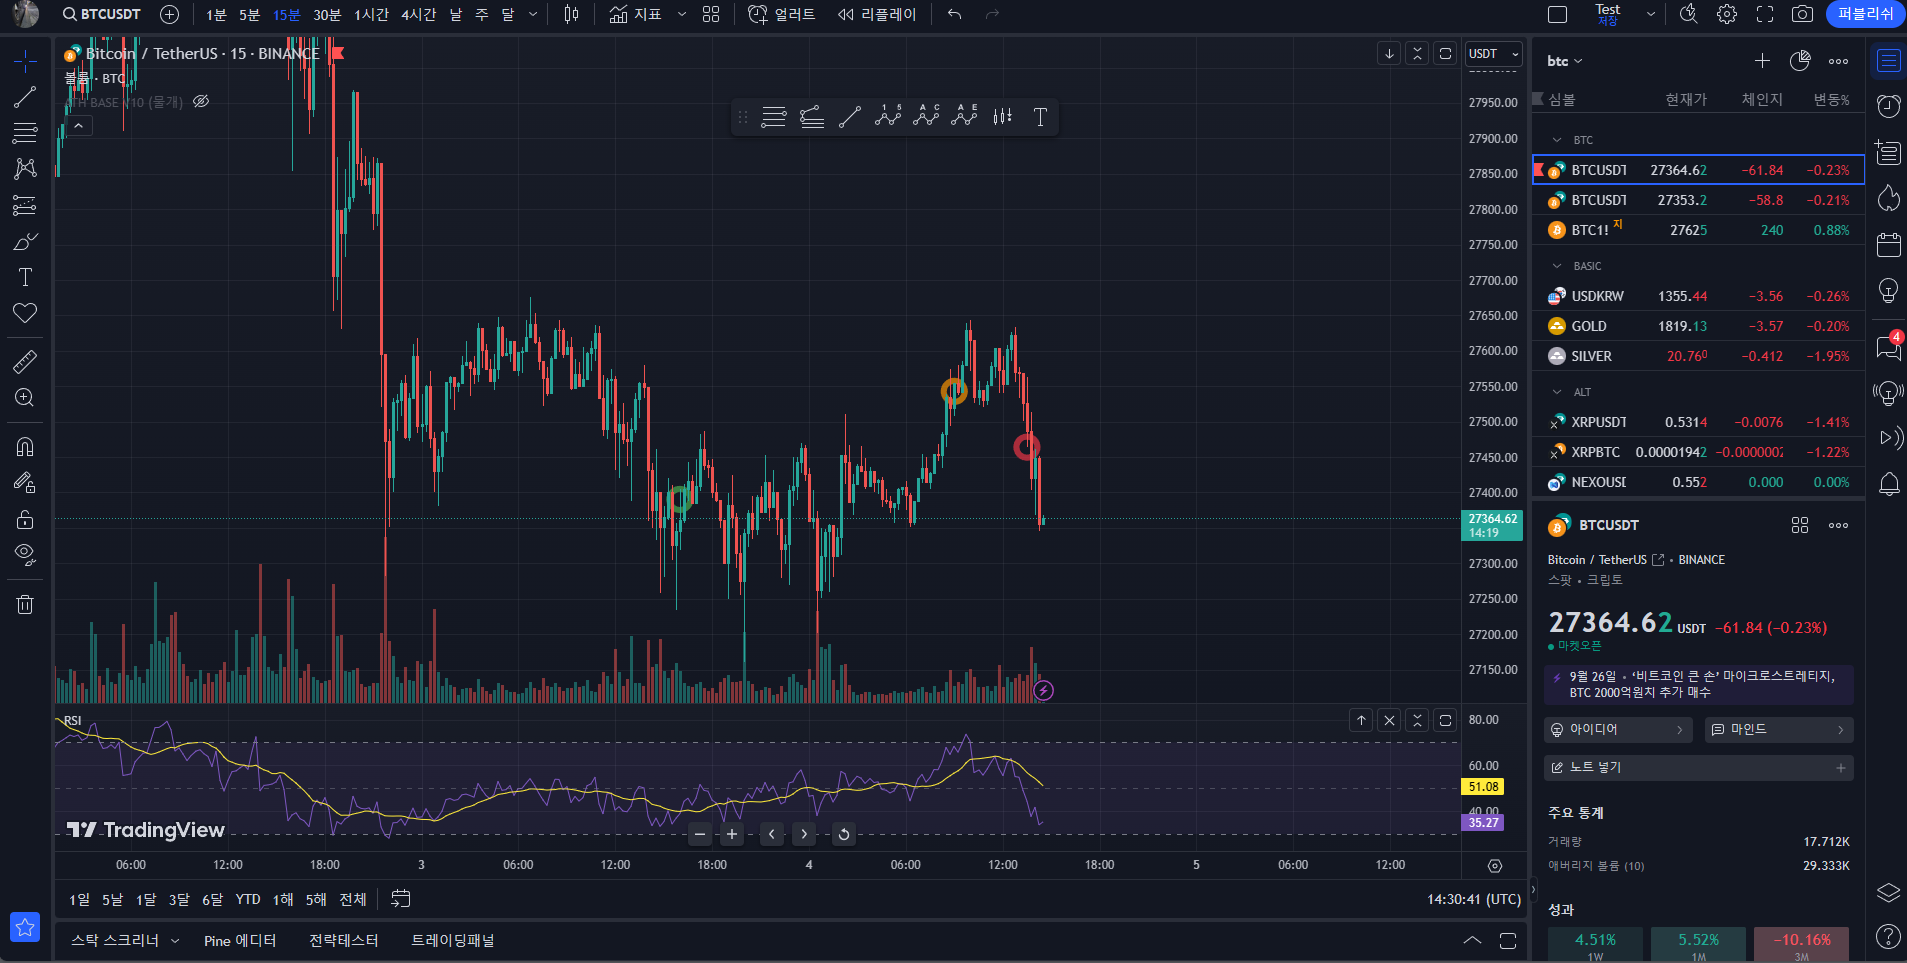This screenshot has width=1907, height=963.
Task: Open indicator templates grid icon
Action: 711,14
